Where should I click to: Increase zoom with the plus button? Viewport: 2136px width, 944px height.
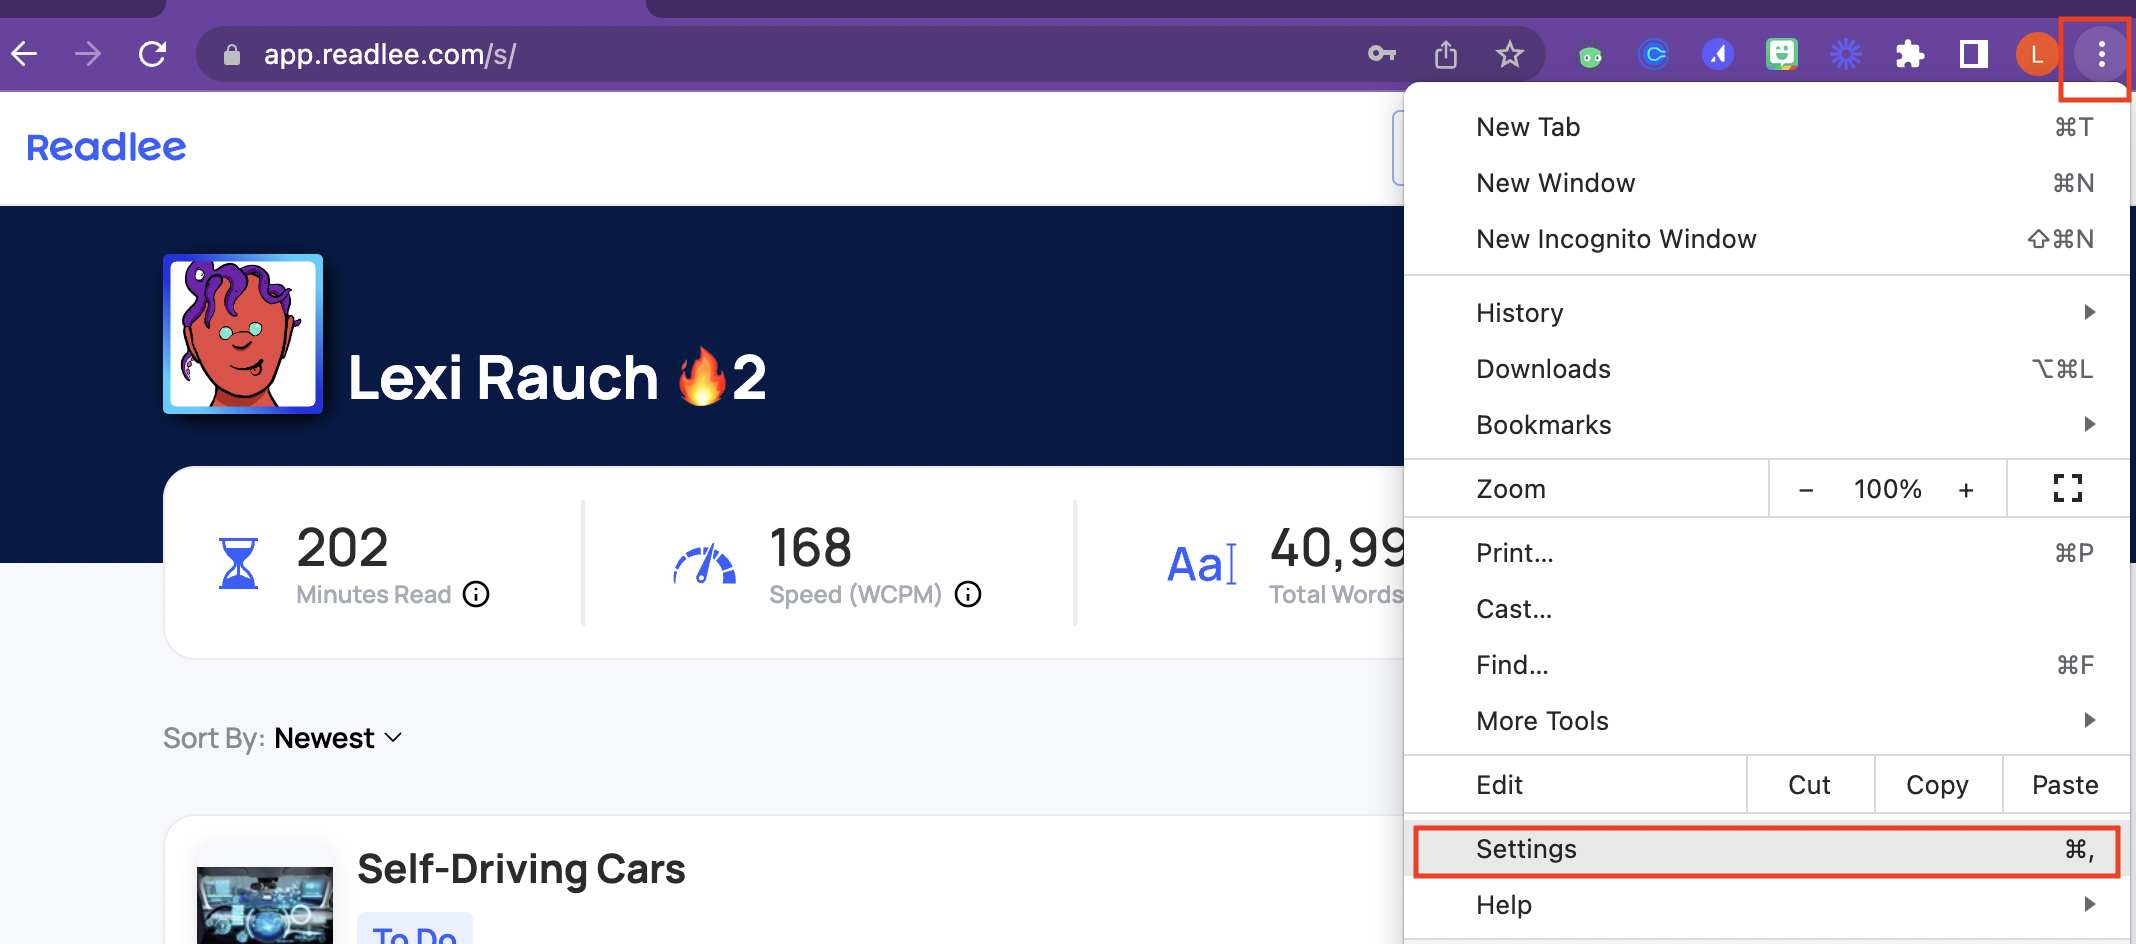[1966, 489]
